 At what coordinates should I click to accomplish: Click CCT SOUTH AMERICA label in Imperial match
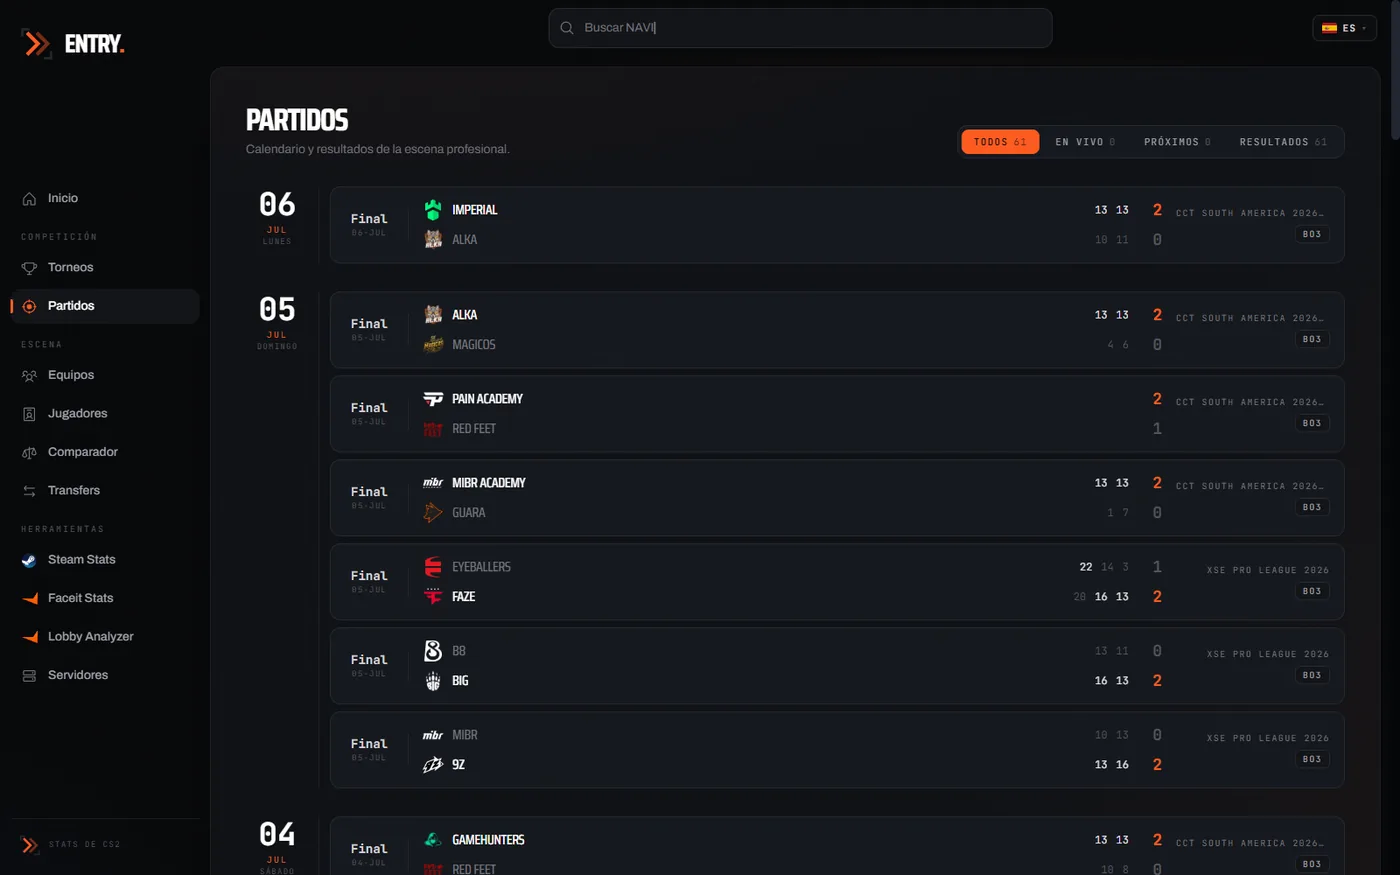[1250, 213]
